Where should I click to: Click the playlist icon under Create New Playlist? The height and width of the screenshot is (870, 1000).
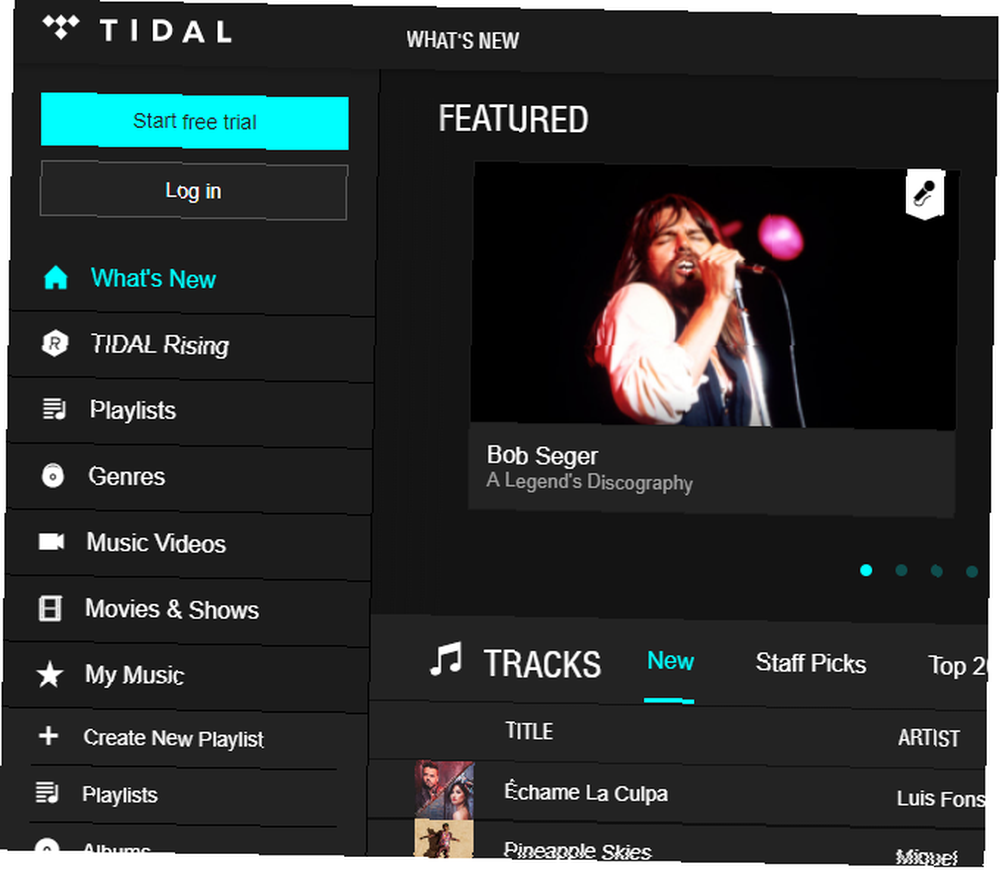point(47,793)
